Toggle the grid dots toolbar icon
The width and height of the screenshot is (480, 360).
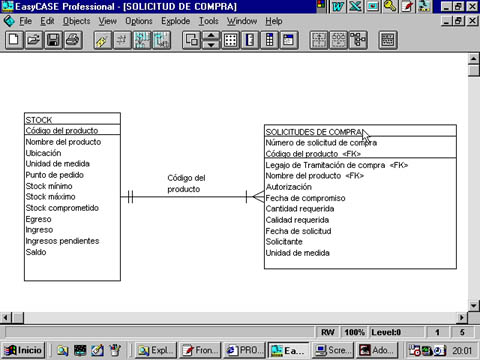tap(231, 40)
